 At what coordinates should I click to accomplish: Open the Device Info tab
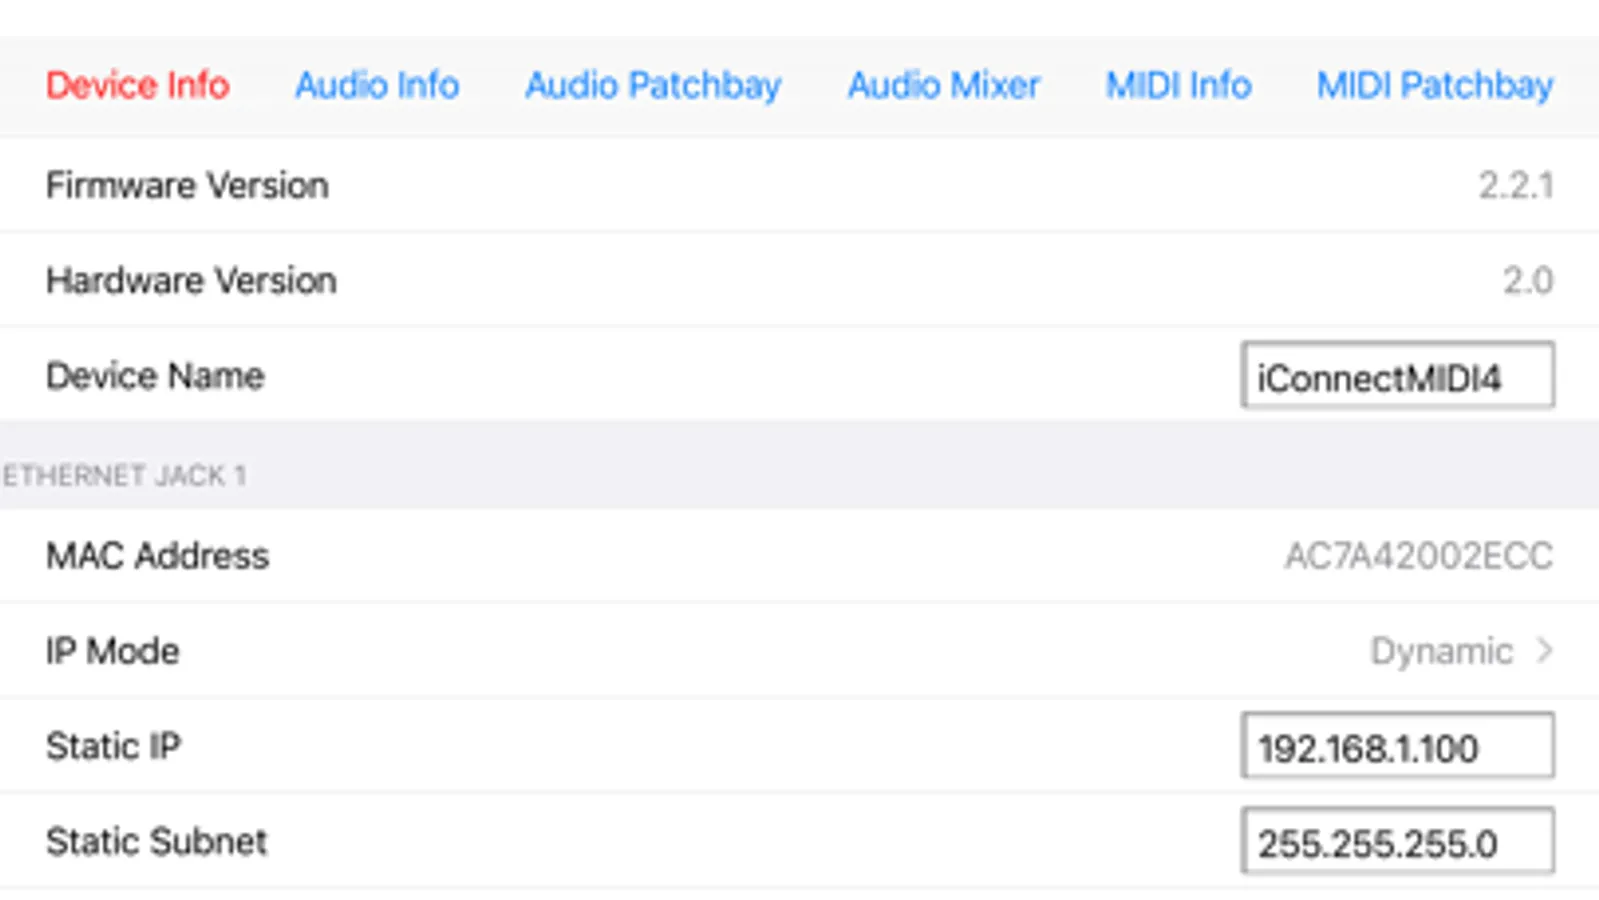[138, 85]
